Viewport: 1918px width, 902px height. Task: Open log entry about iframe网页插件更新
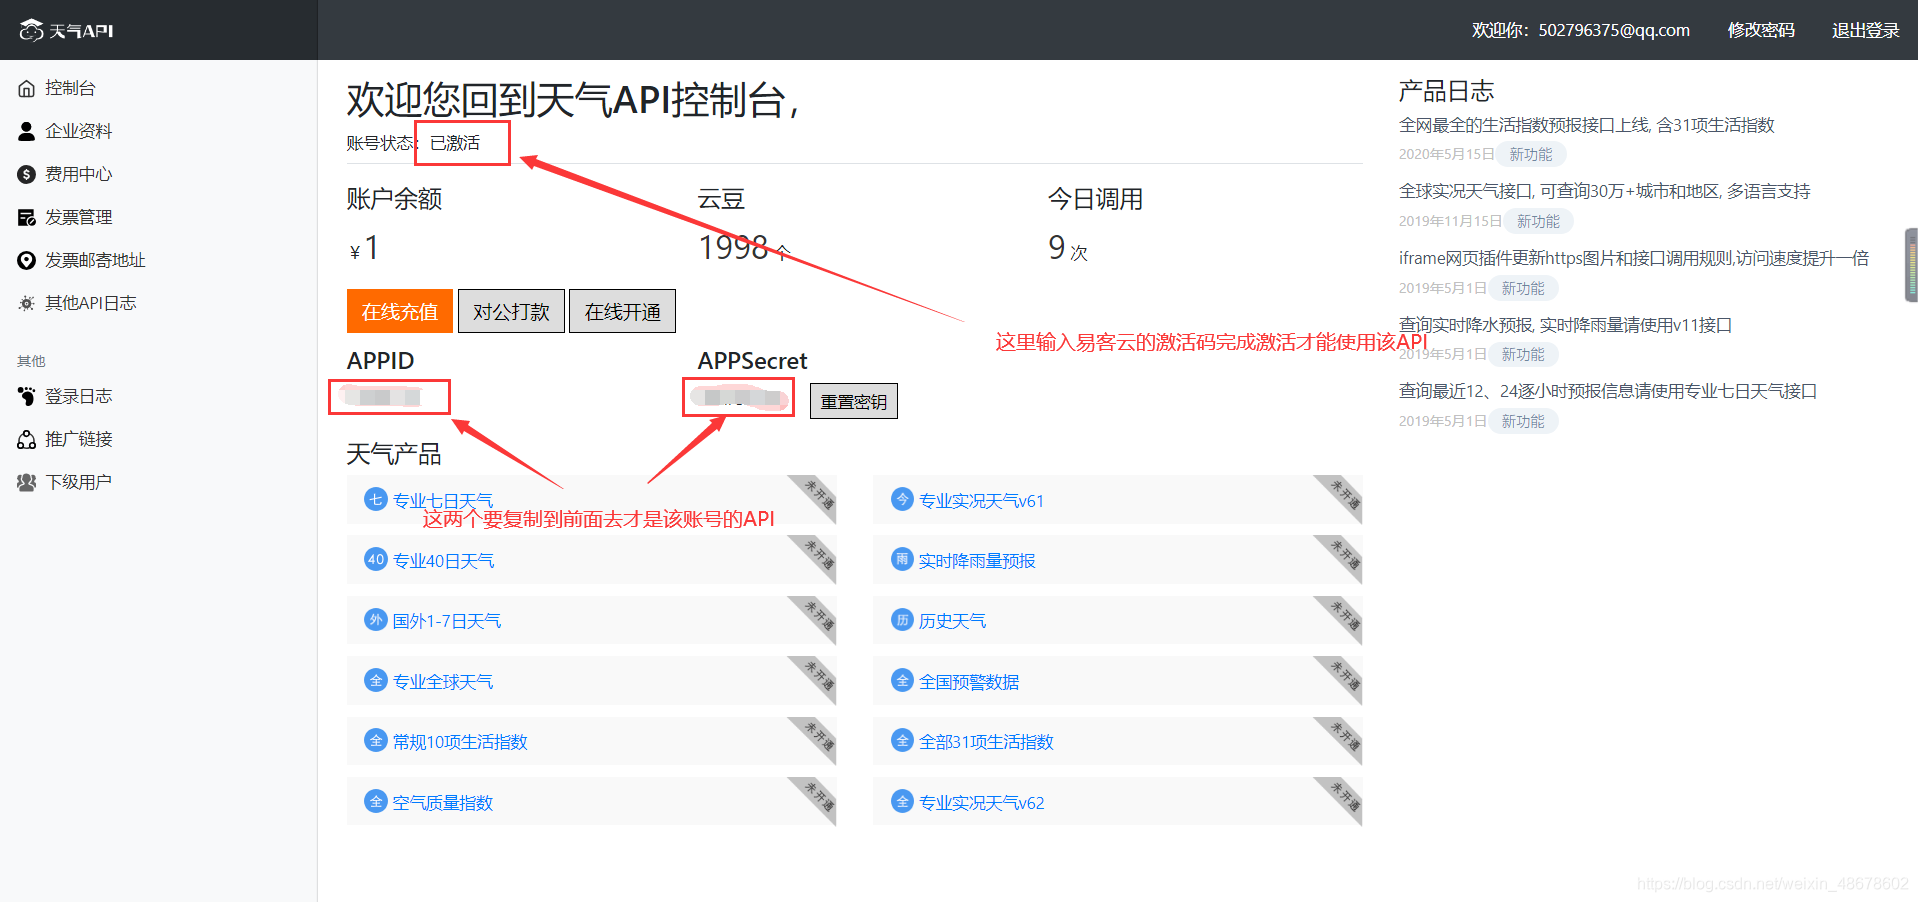[1633, 258]
